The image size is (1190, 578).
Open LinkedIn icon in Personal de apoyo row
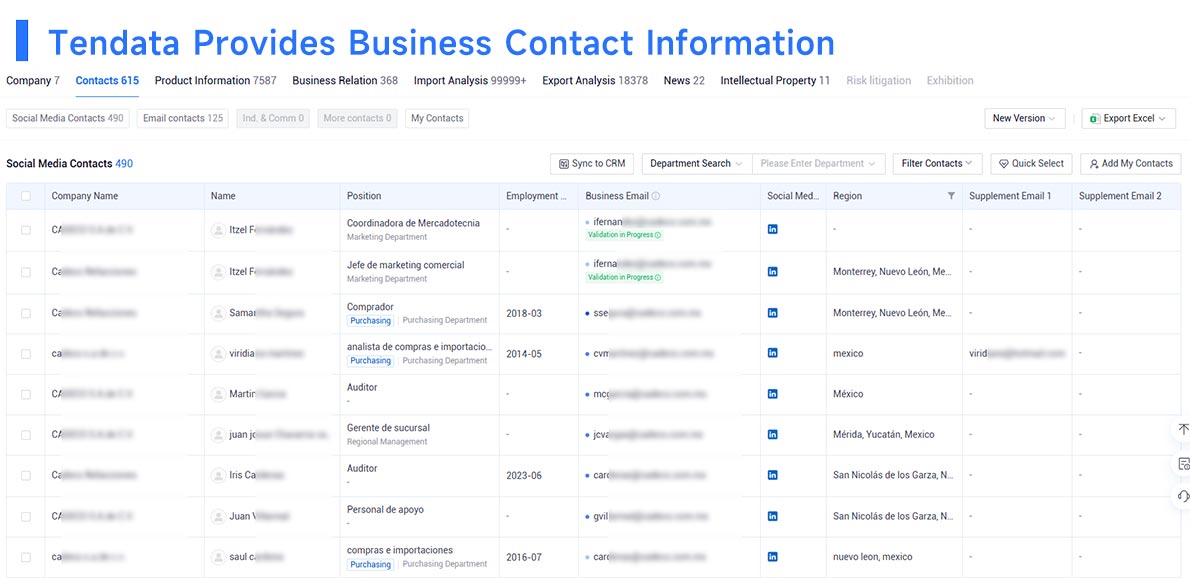pos(773,516)
